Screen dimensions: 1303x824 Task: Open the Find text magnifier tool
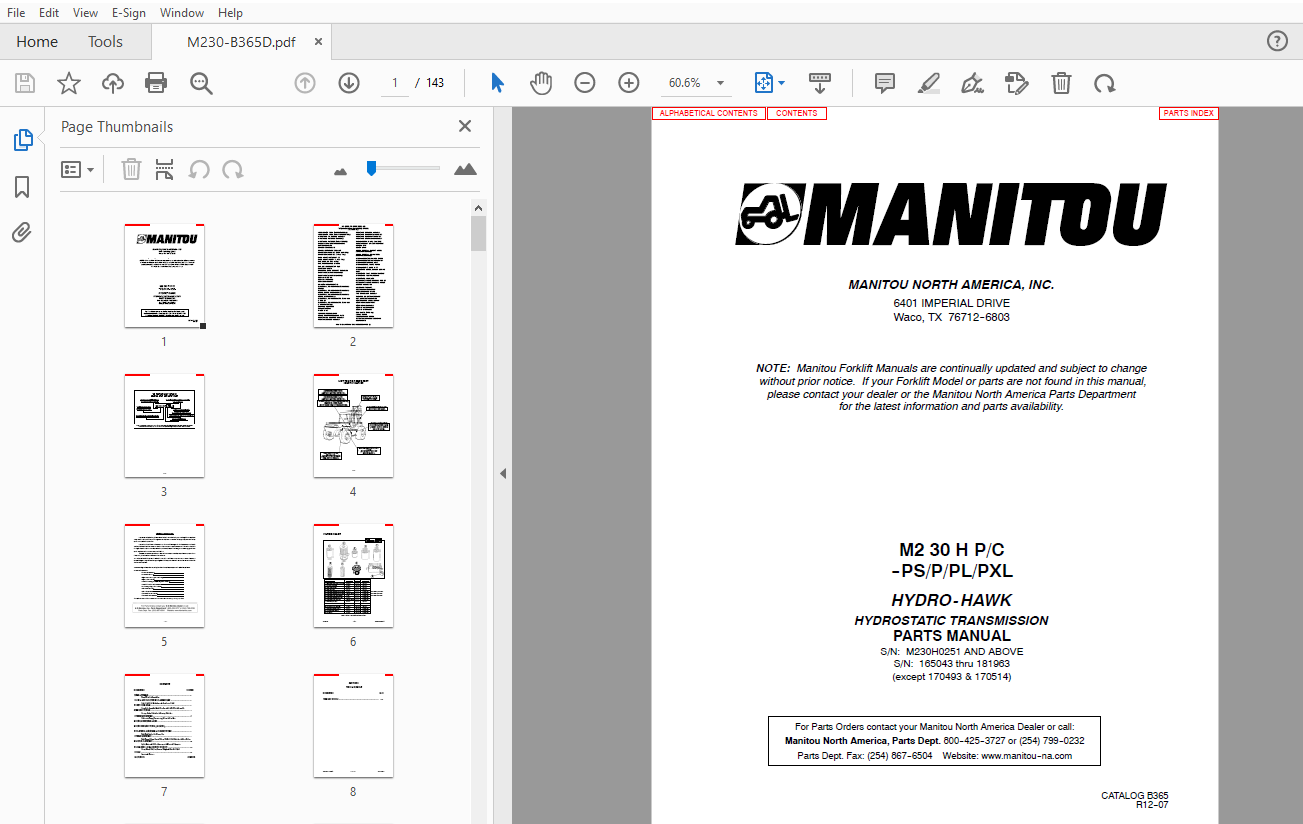pyautogui.click(x=202, y=83)
